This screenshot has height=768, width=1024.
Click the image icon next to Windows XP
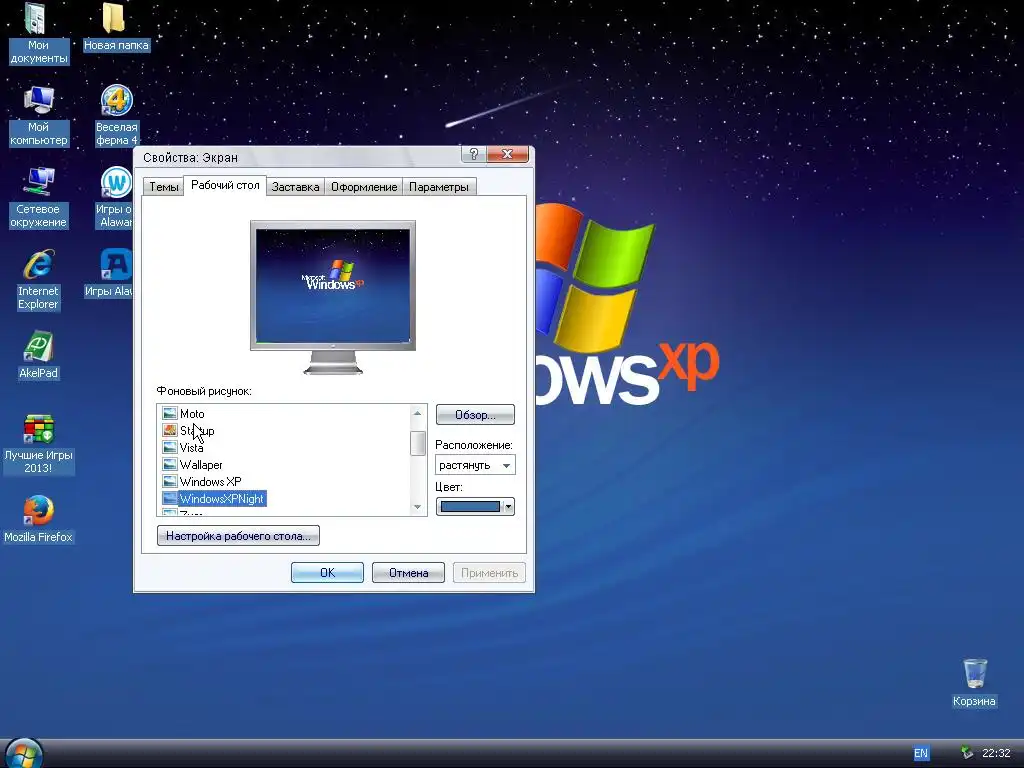pyautogui.click(x=170, y=481)
